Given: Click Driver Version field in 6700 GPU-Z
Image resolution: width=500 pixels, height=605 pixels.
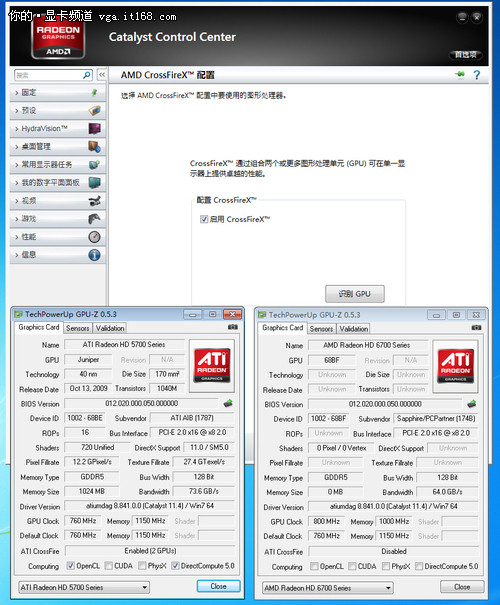Looking at the screenshot, I should [393, 506].
